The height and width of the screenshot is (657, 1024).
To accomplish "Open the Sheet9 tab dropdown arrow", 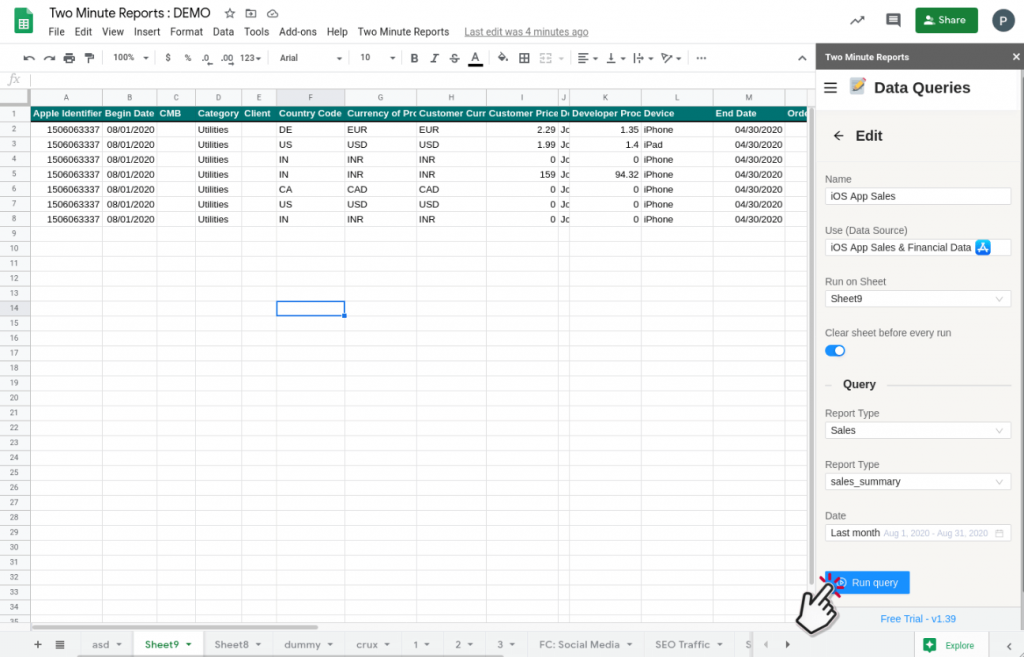I will [189, 645].
